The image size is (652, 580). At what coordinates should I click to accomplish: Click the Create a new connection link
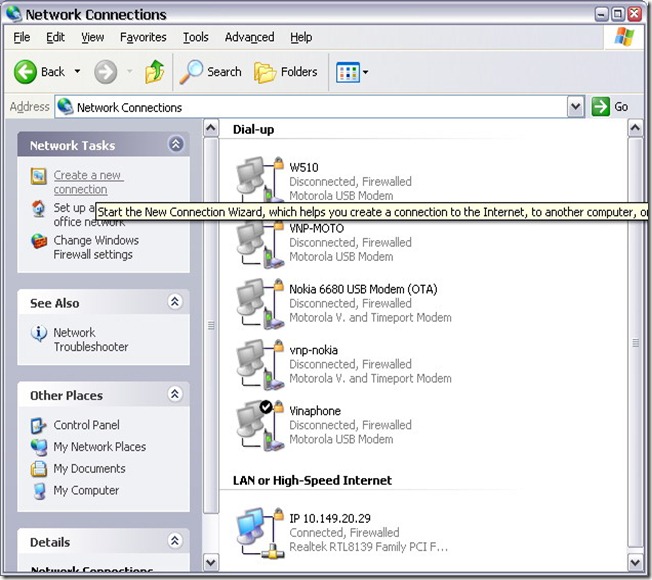(89, 182)
